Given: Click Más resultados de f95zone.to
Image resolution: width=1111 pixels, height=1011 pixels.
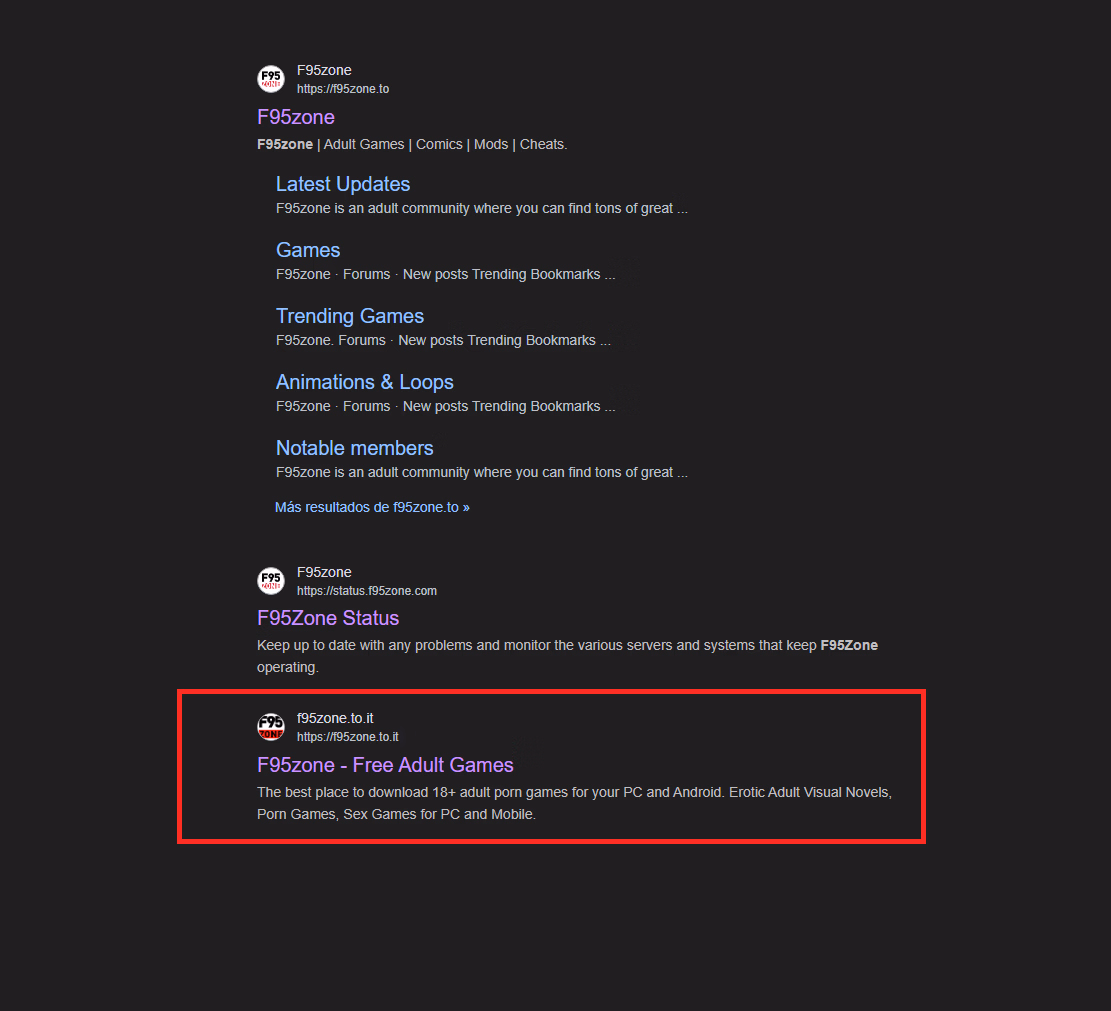Looking at the screenshot, I should (372, 507).
